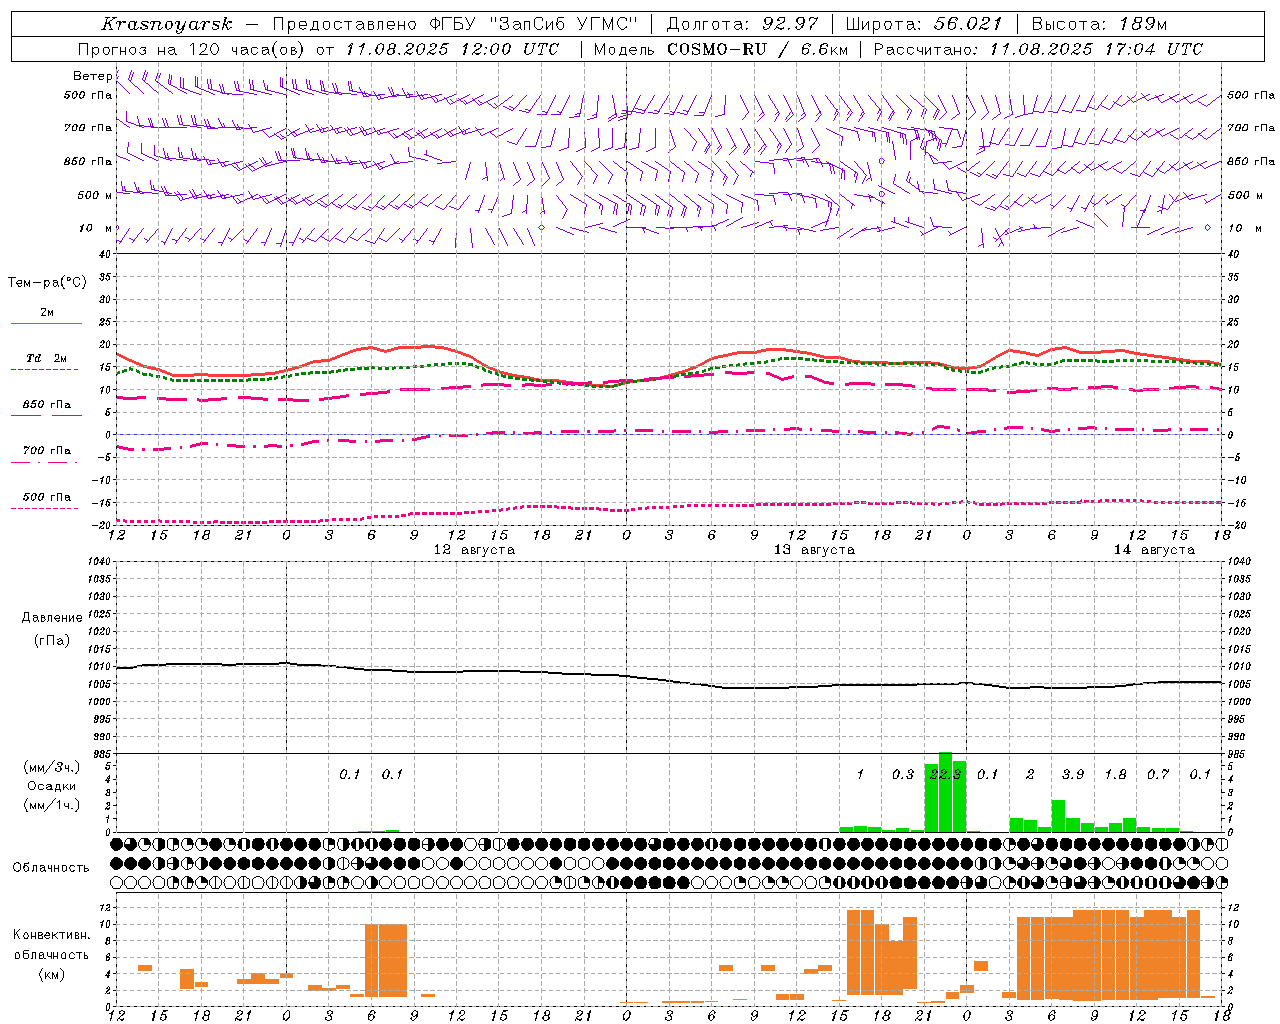Screen dimensions: 1280x1024
Task: Click the '12 августа' date label
Action: (474, 550)
